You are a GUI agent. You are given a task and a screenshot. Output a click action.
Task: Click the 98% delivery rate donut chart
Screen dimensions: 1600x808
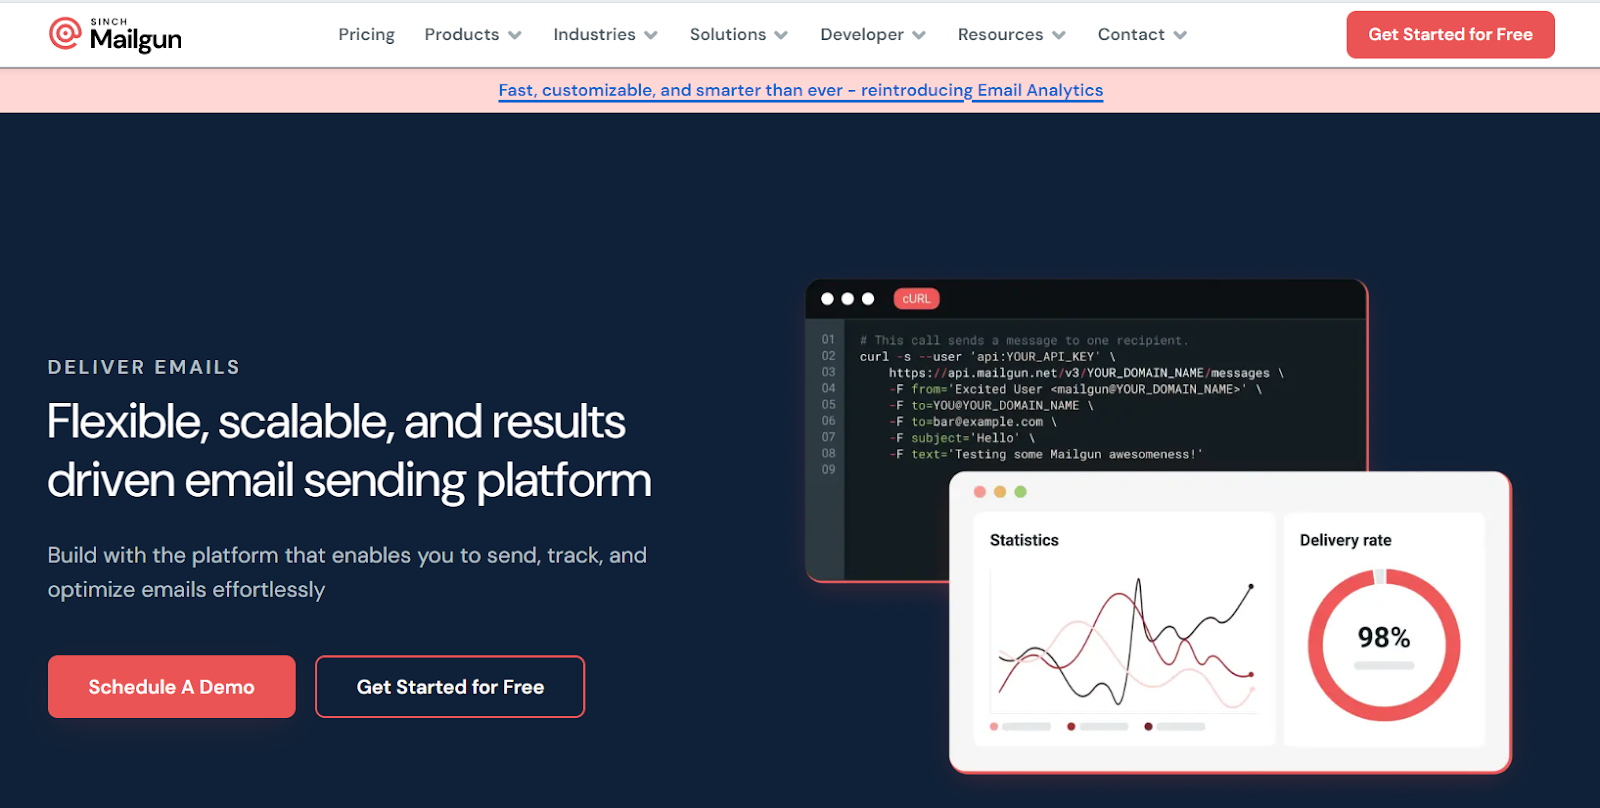click(x=1384, y=645)
